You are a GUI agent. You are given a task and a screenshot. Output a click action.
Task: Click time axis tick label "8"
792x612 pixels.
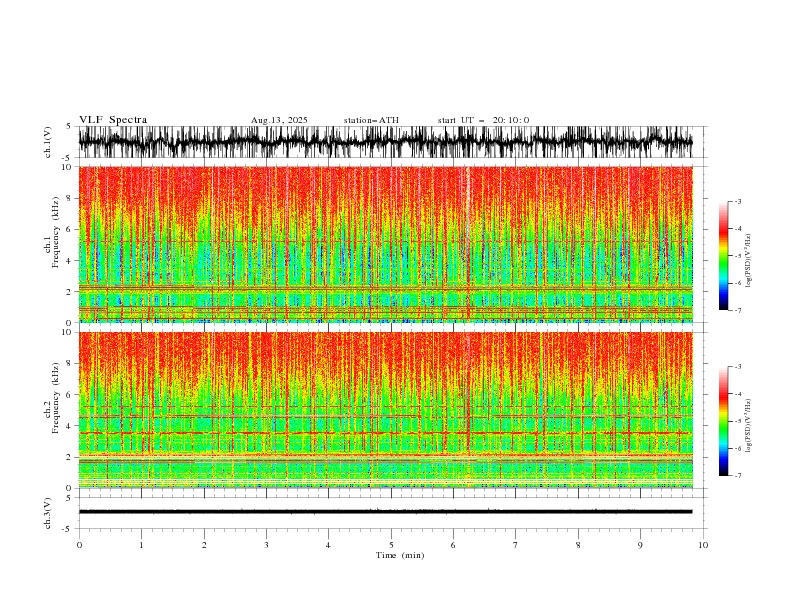pyautogui.click(x=578, y=545)
